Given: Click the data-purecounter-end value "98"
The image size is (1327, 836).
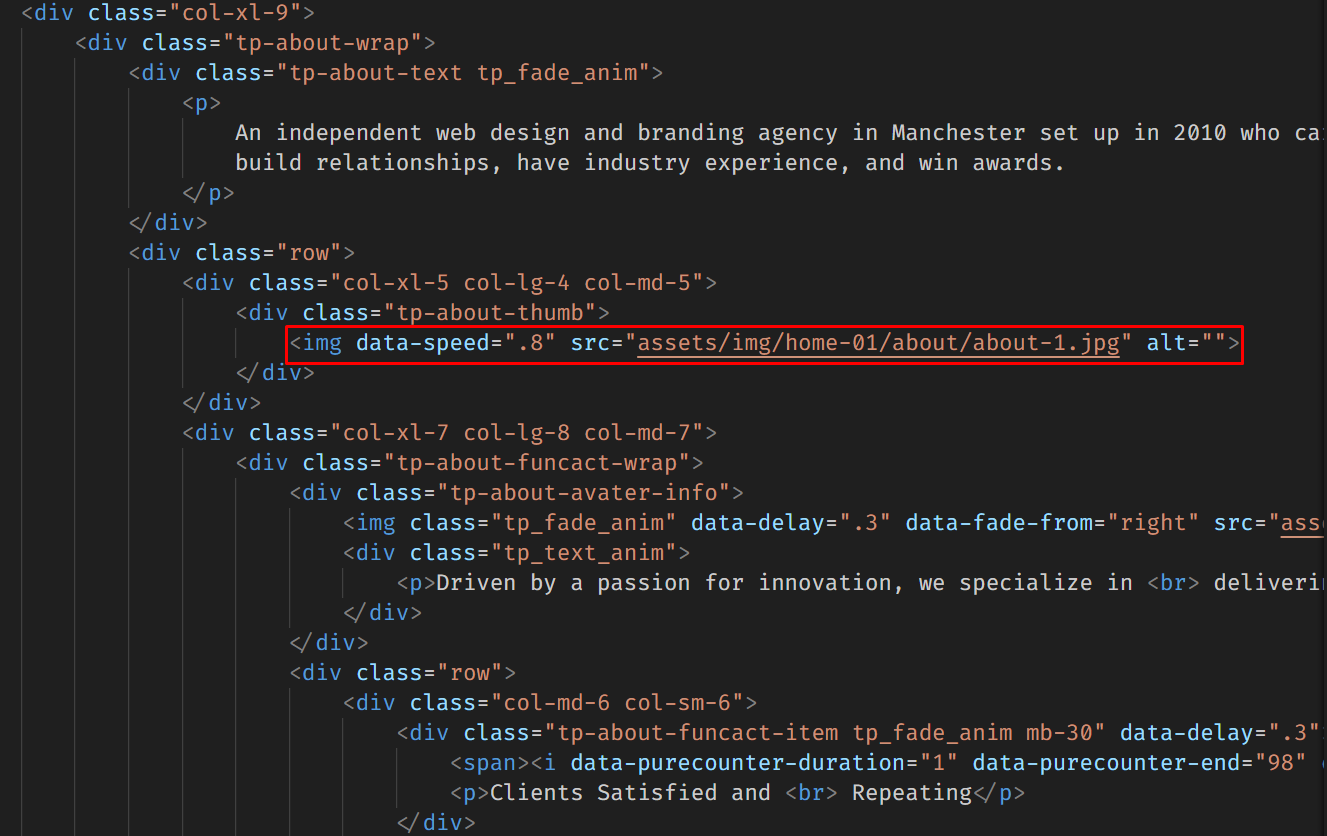Looking at the screenshot, I should click(x=1281, y=763).
